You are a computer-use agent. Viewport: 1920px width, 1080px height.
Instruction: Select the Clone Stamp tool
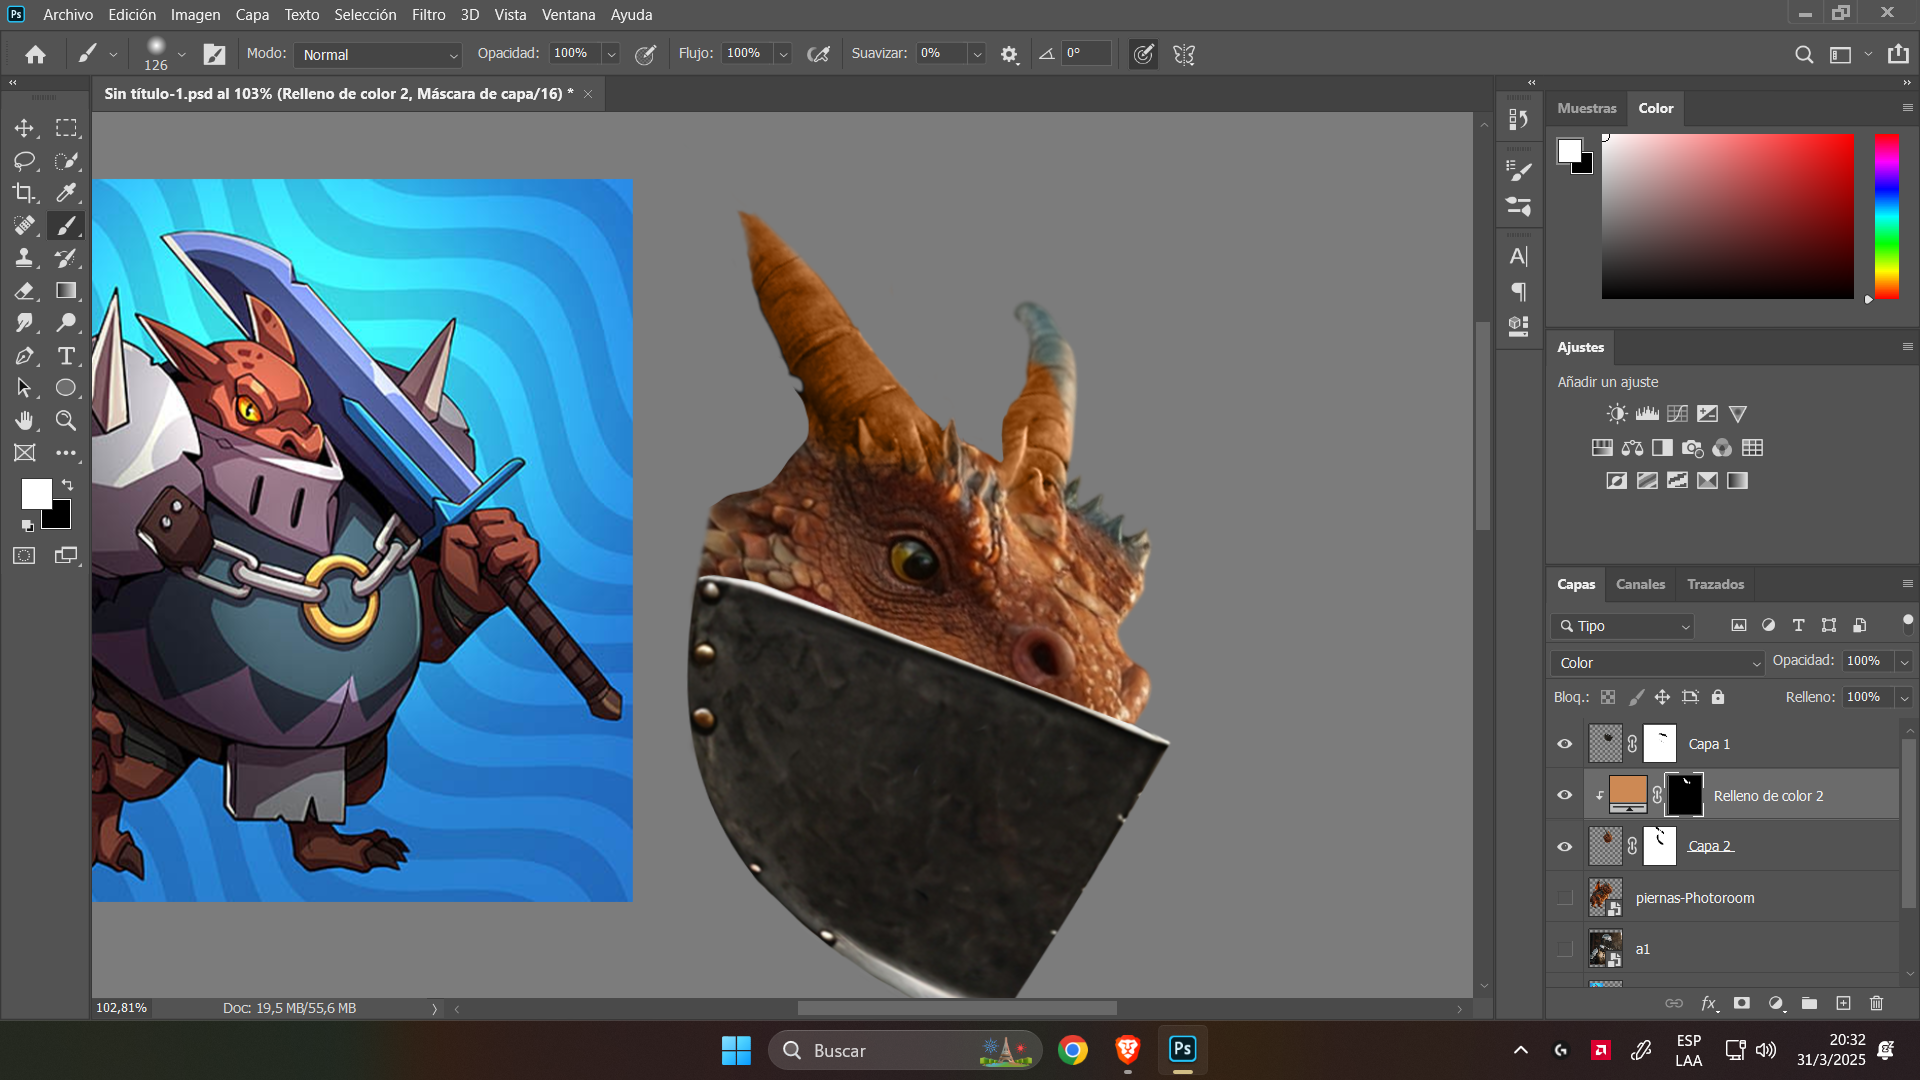pos(24,258)
